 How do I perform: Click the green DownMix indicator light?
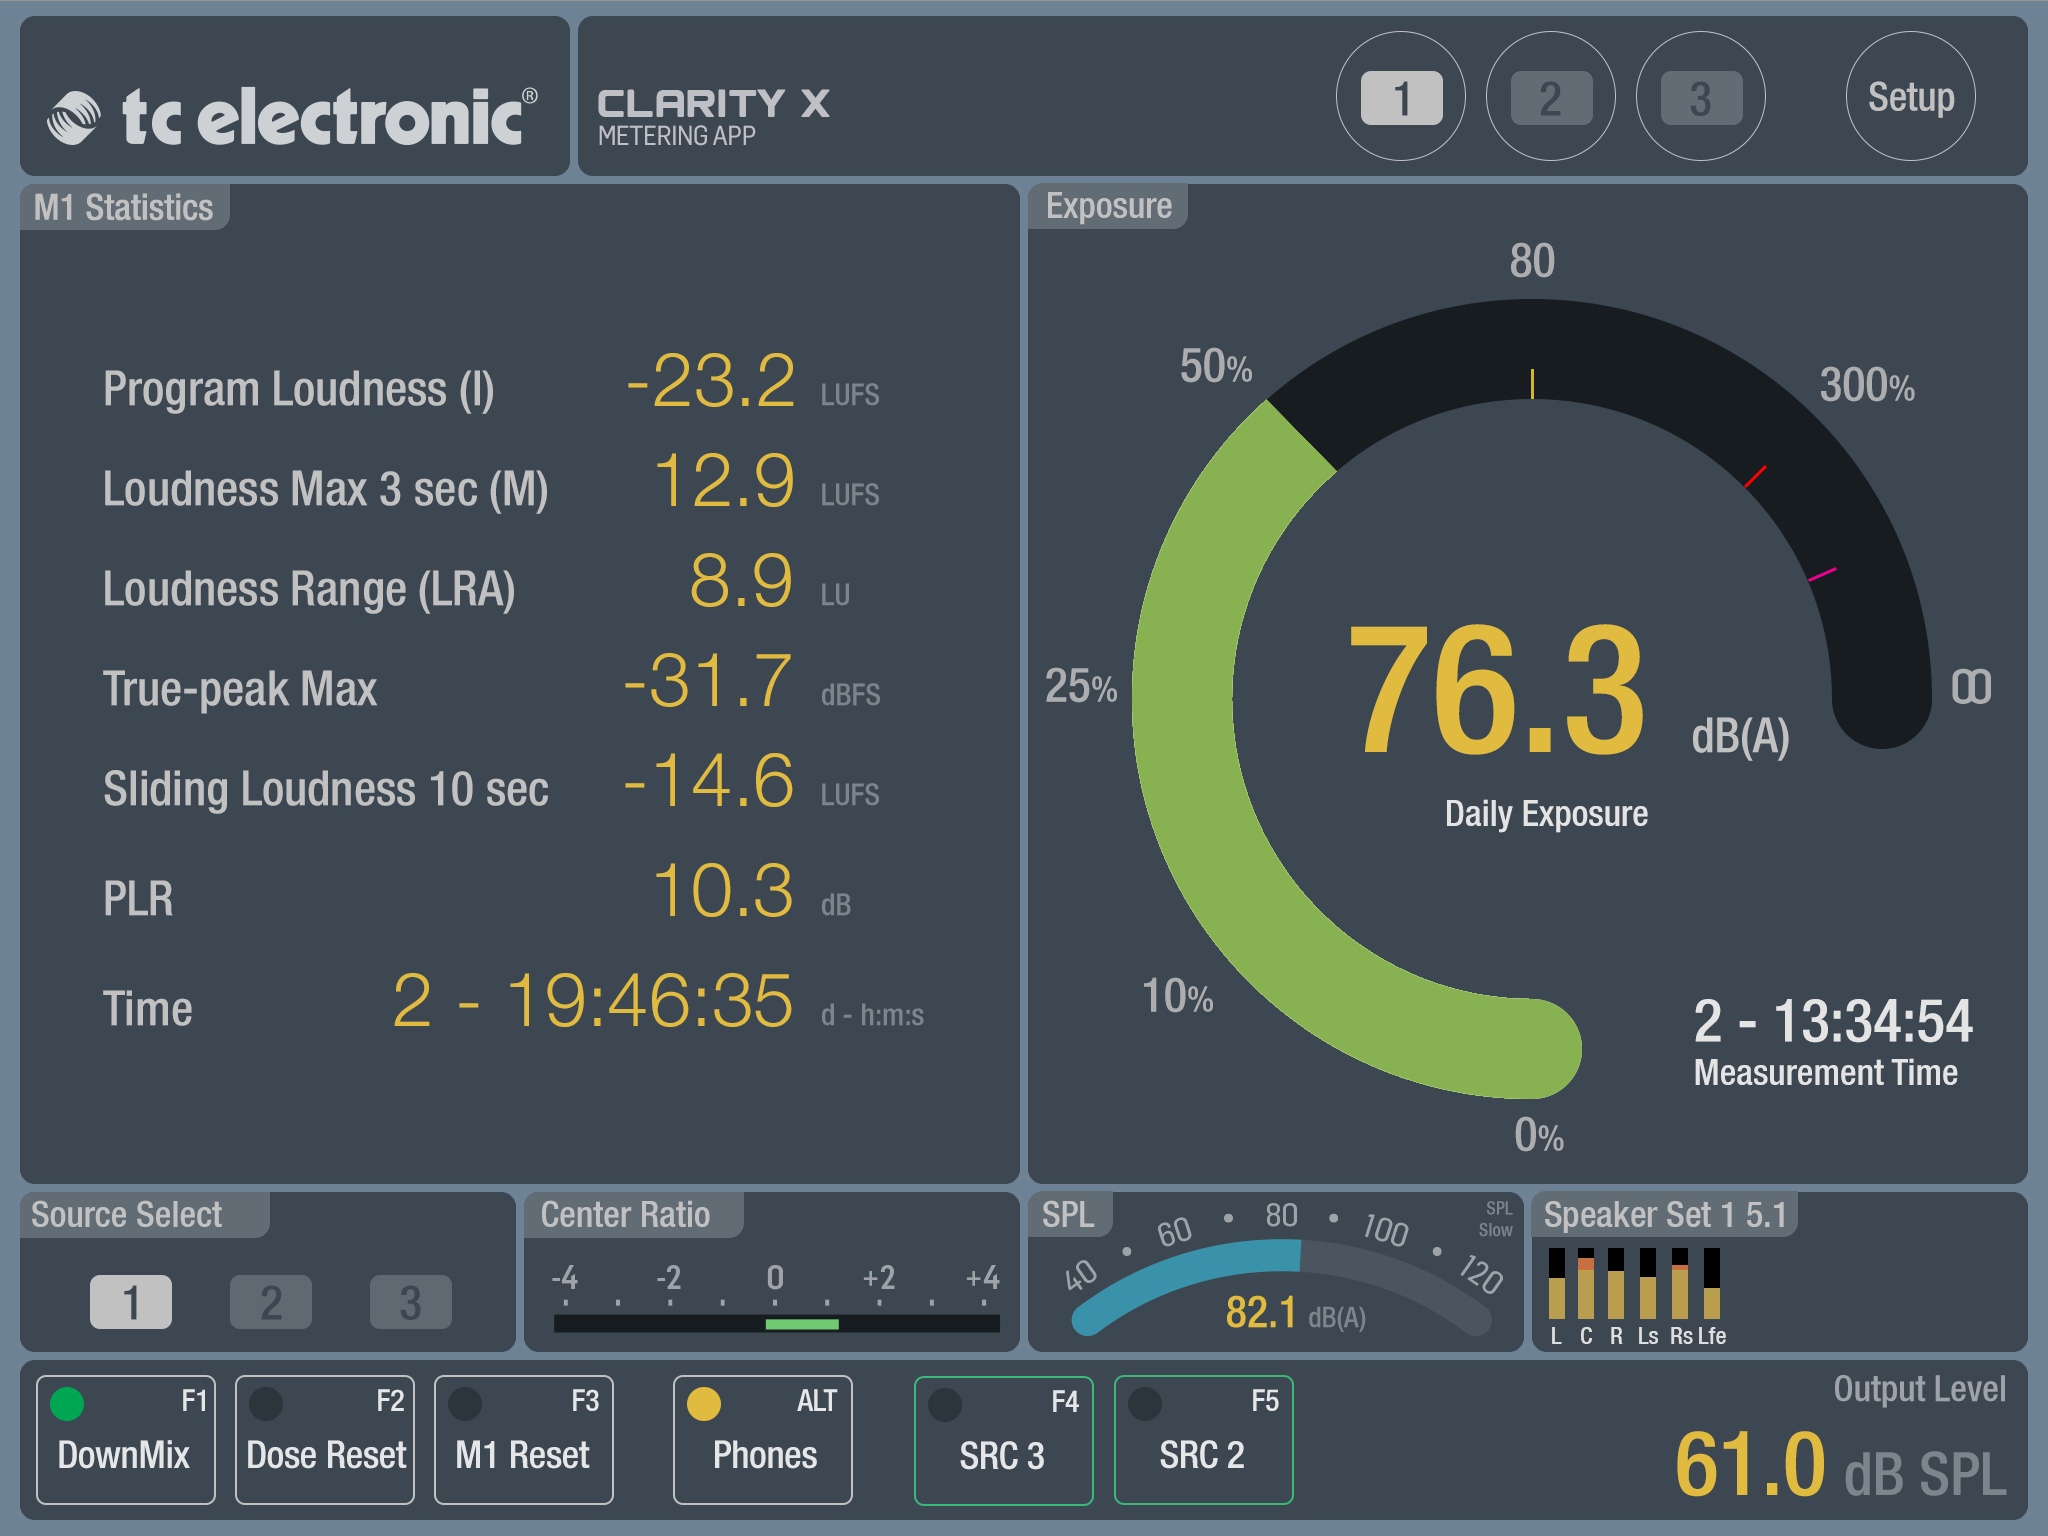pos(67,1403)
